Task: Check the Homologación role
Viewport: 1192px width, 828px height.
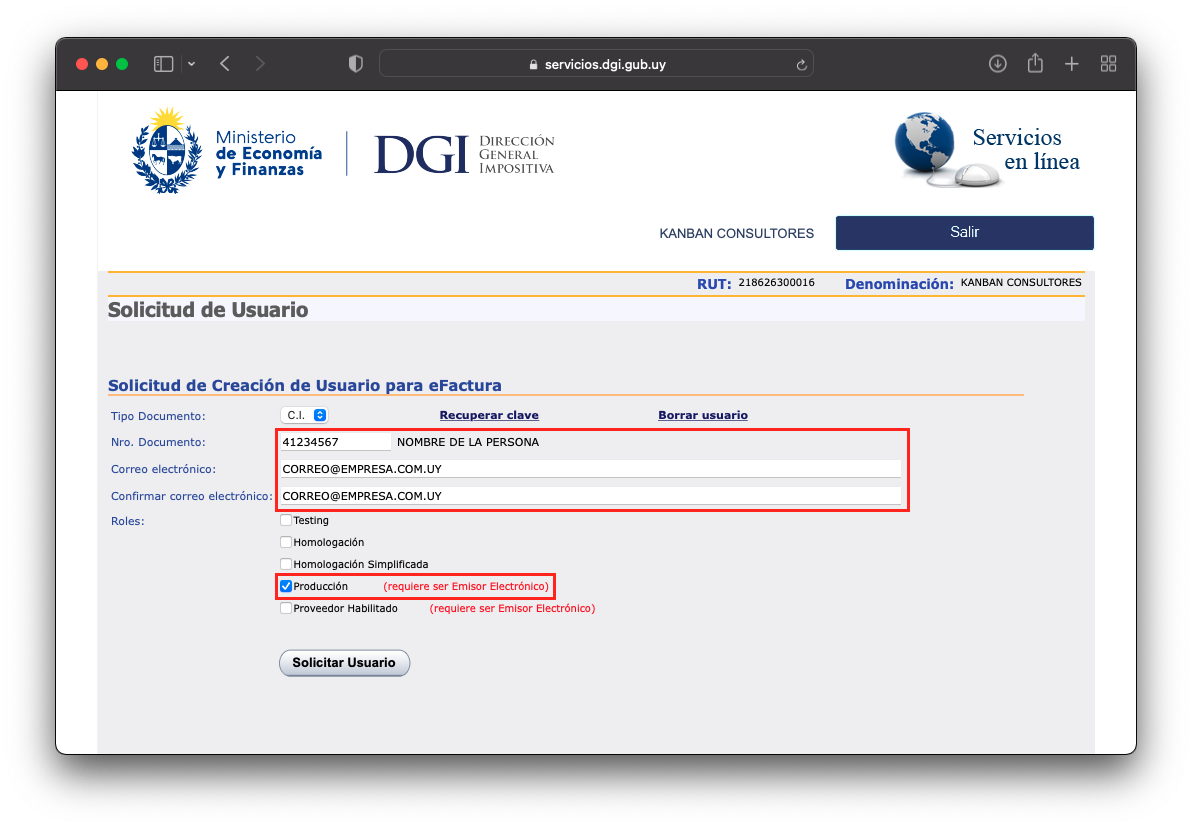Action: [286, 542]
